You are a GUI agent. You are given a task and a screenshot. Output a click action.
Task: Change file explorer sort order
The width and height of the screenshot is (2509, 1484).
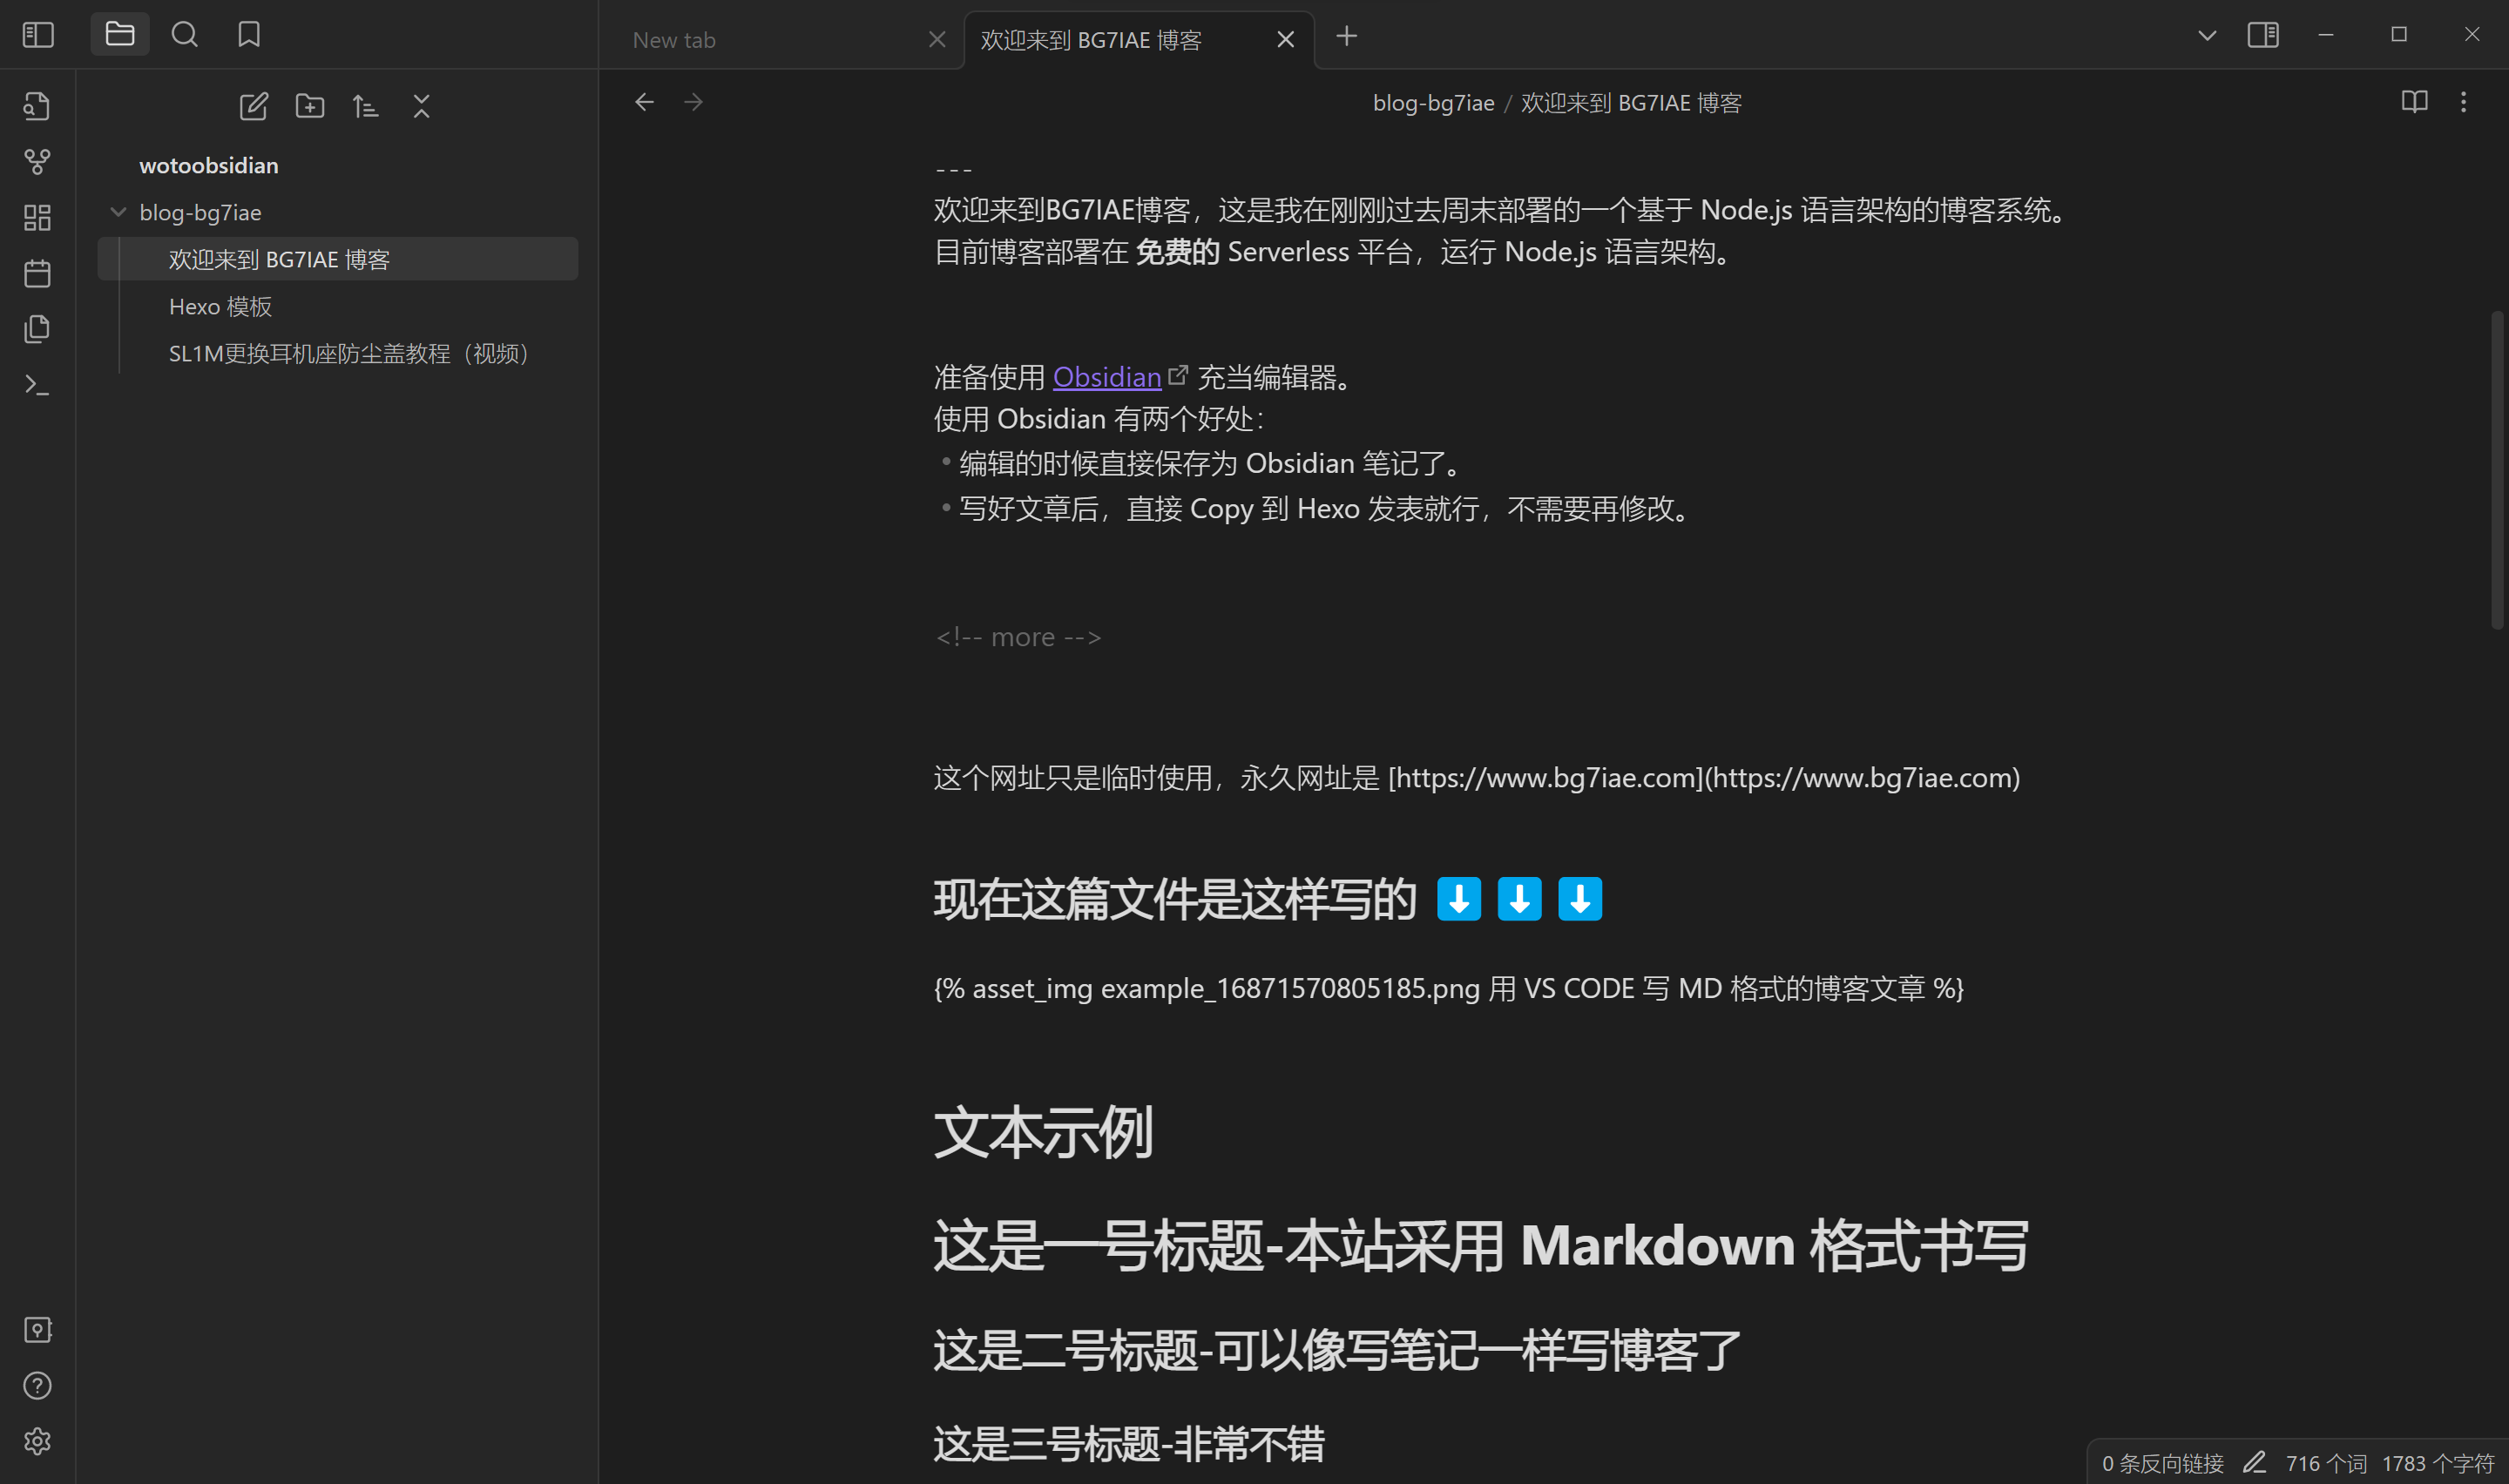click(366, 106)
